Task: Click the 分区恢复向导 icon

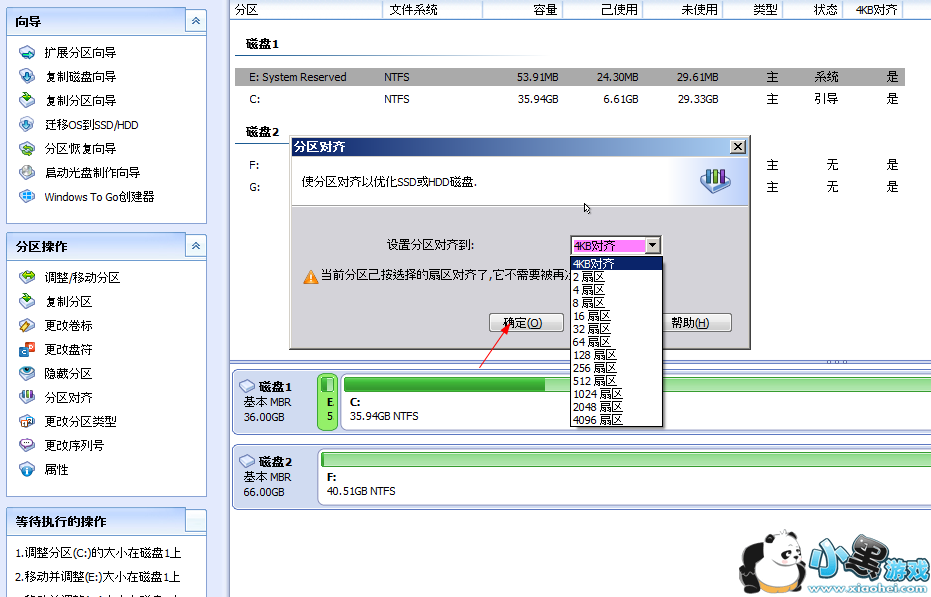Action: 27,148
